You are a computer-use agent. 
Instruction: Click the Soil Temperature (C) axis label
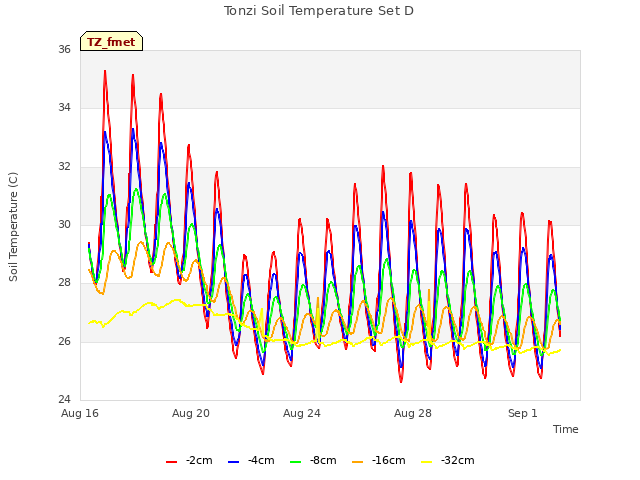[x=13, y=227]
